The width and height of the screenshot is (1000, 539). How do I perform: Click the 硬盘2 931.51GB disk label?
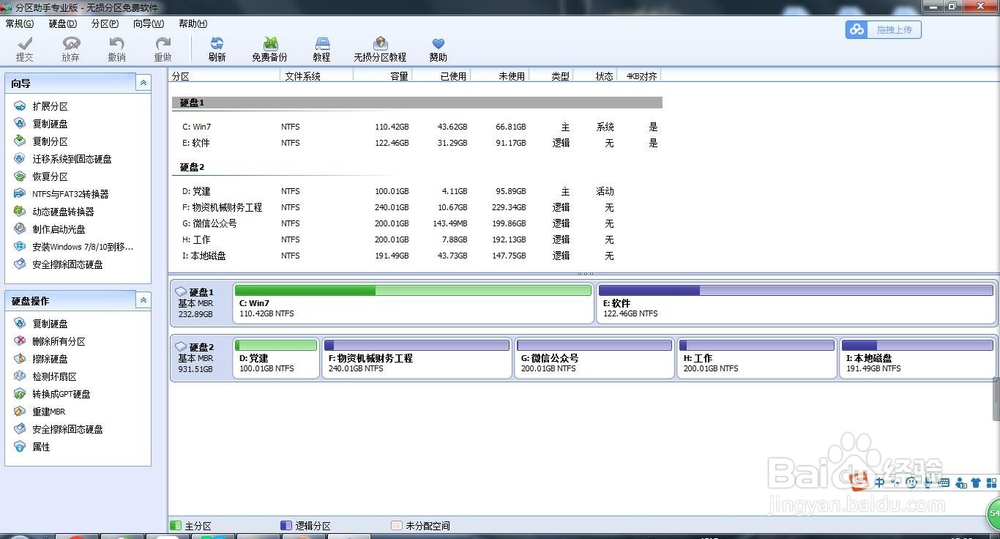[201, 358]
